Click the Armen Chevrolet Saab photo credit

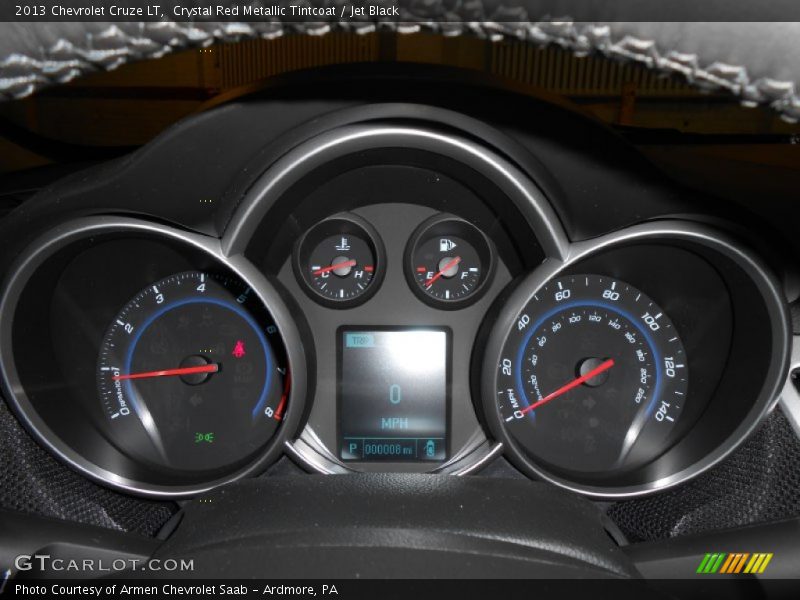click(x=176, y=590)
